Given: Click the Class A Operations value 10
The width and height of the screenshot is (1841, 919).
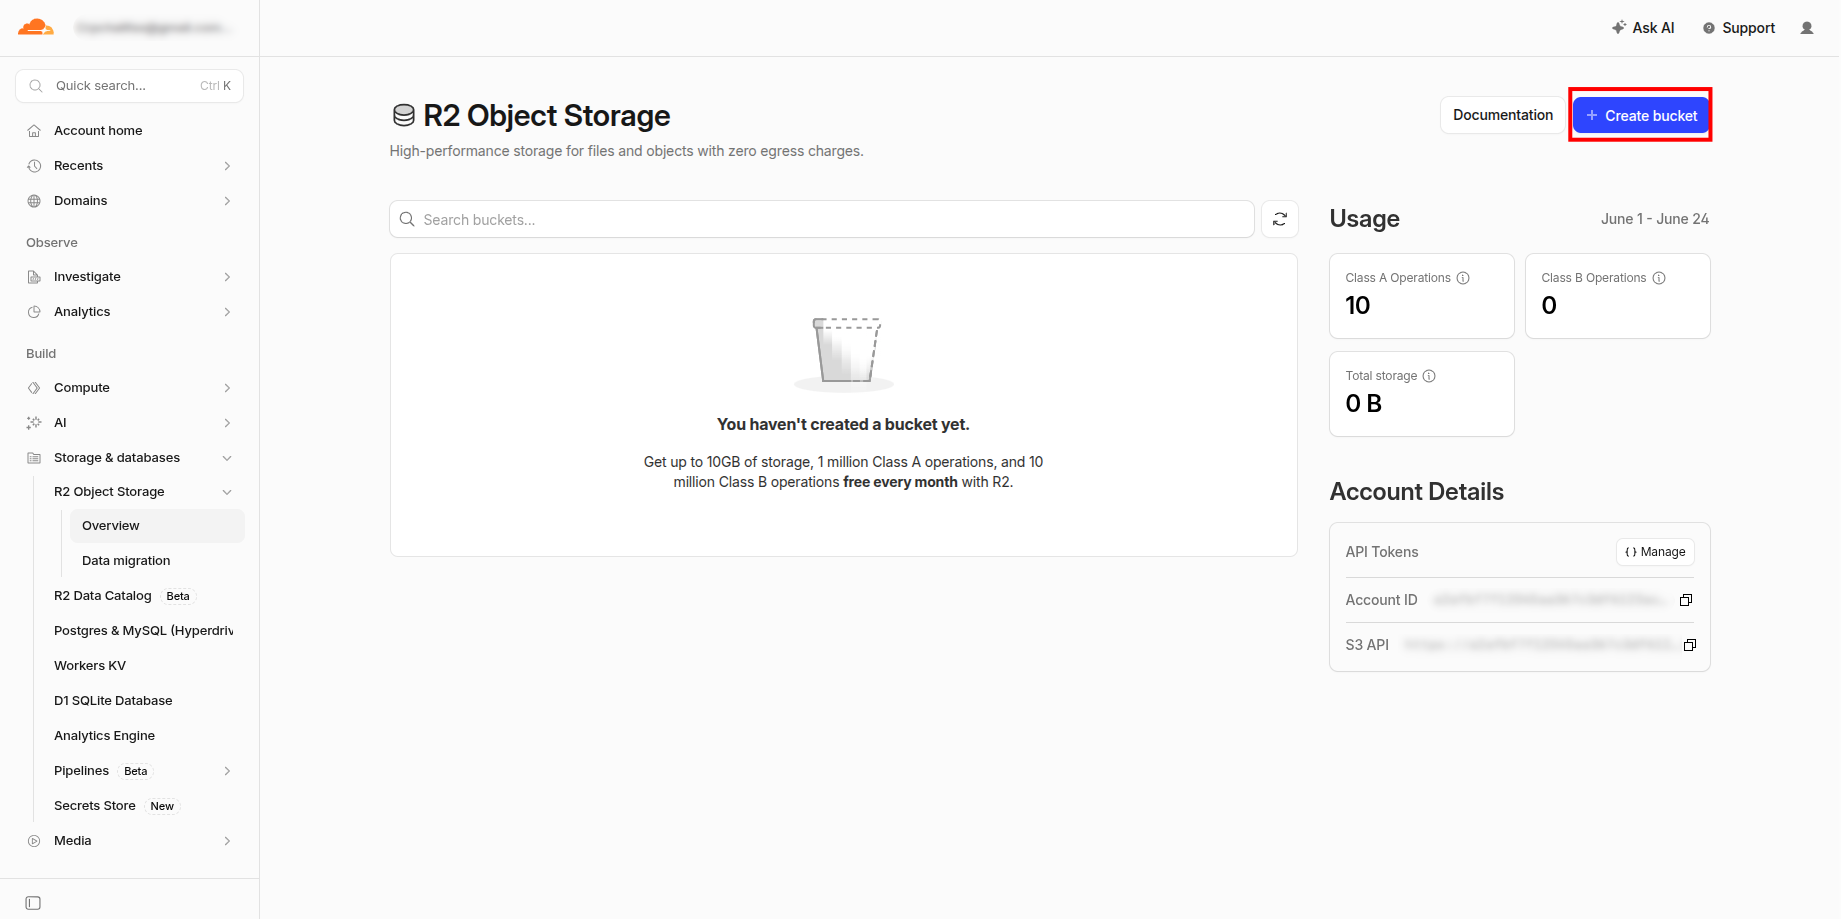Looking at the screenshot, I should click(1357, 306).
